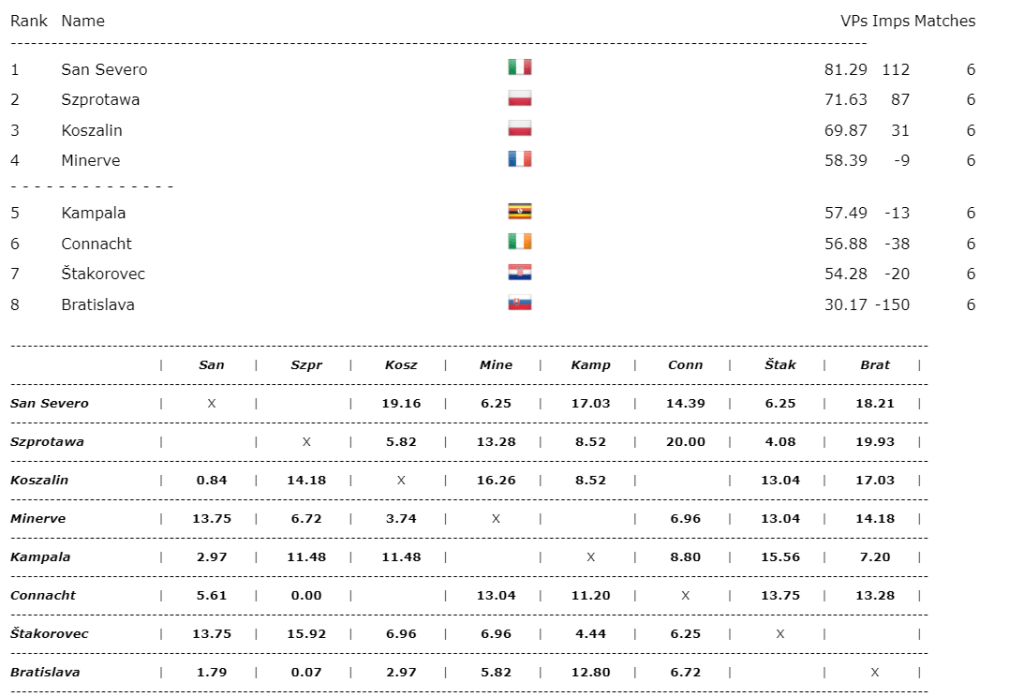Screen dimensions: 1024x697
Task: Click the Szpr column header
Action: pyautogui.click(x=306, y=365)
